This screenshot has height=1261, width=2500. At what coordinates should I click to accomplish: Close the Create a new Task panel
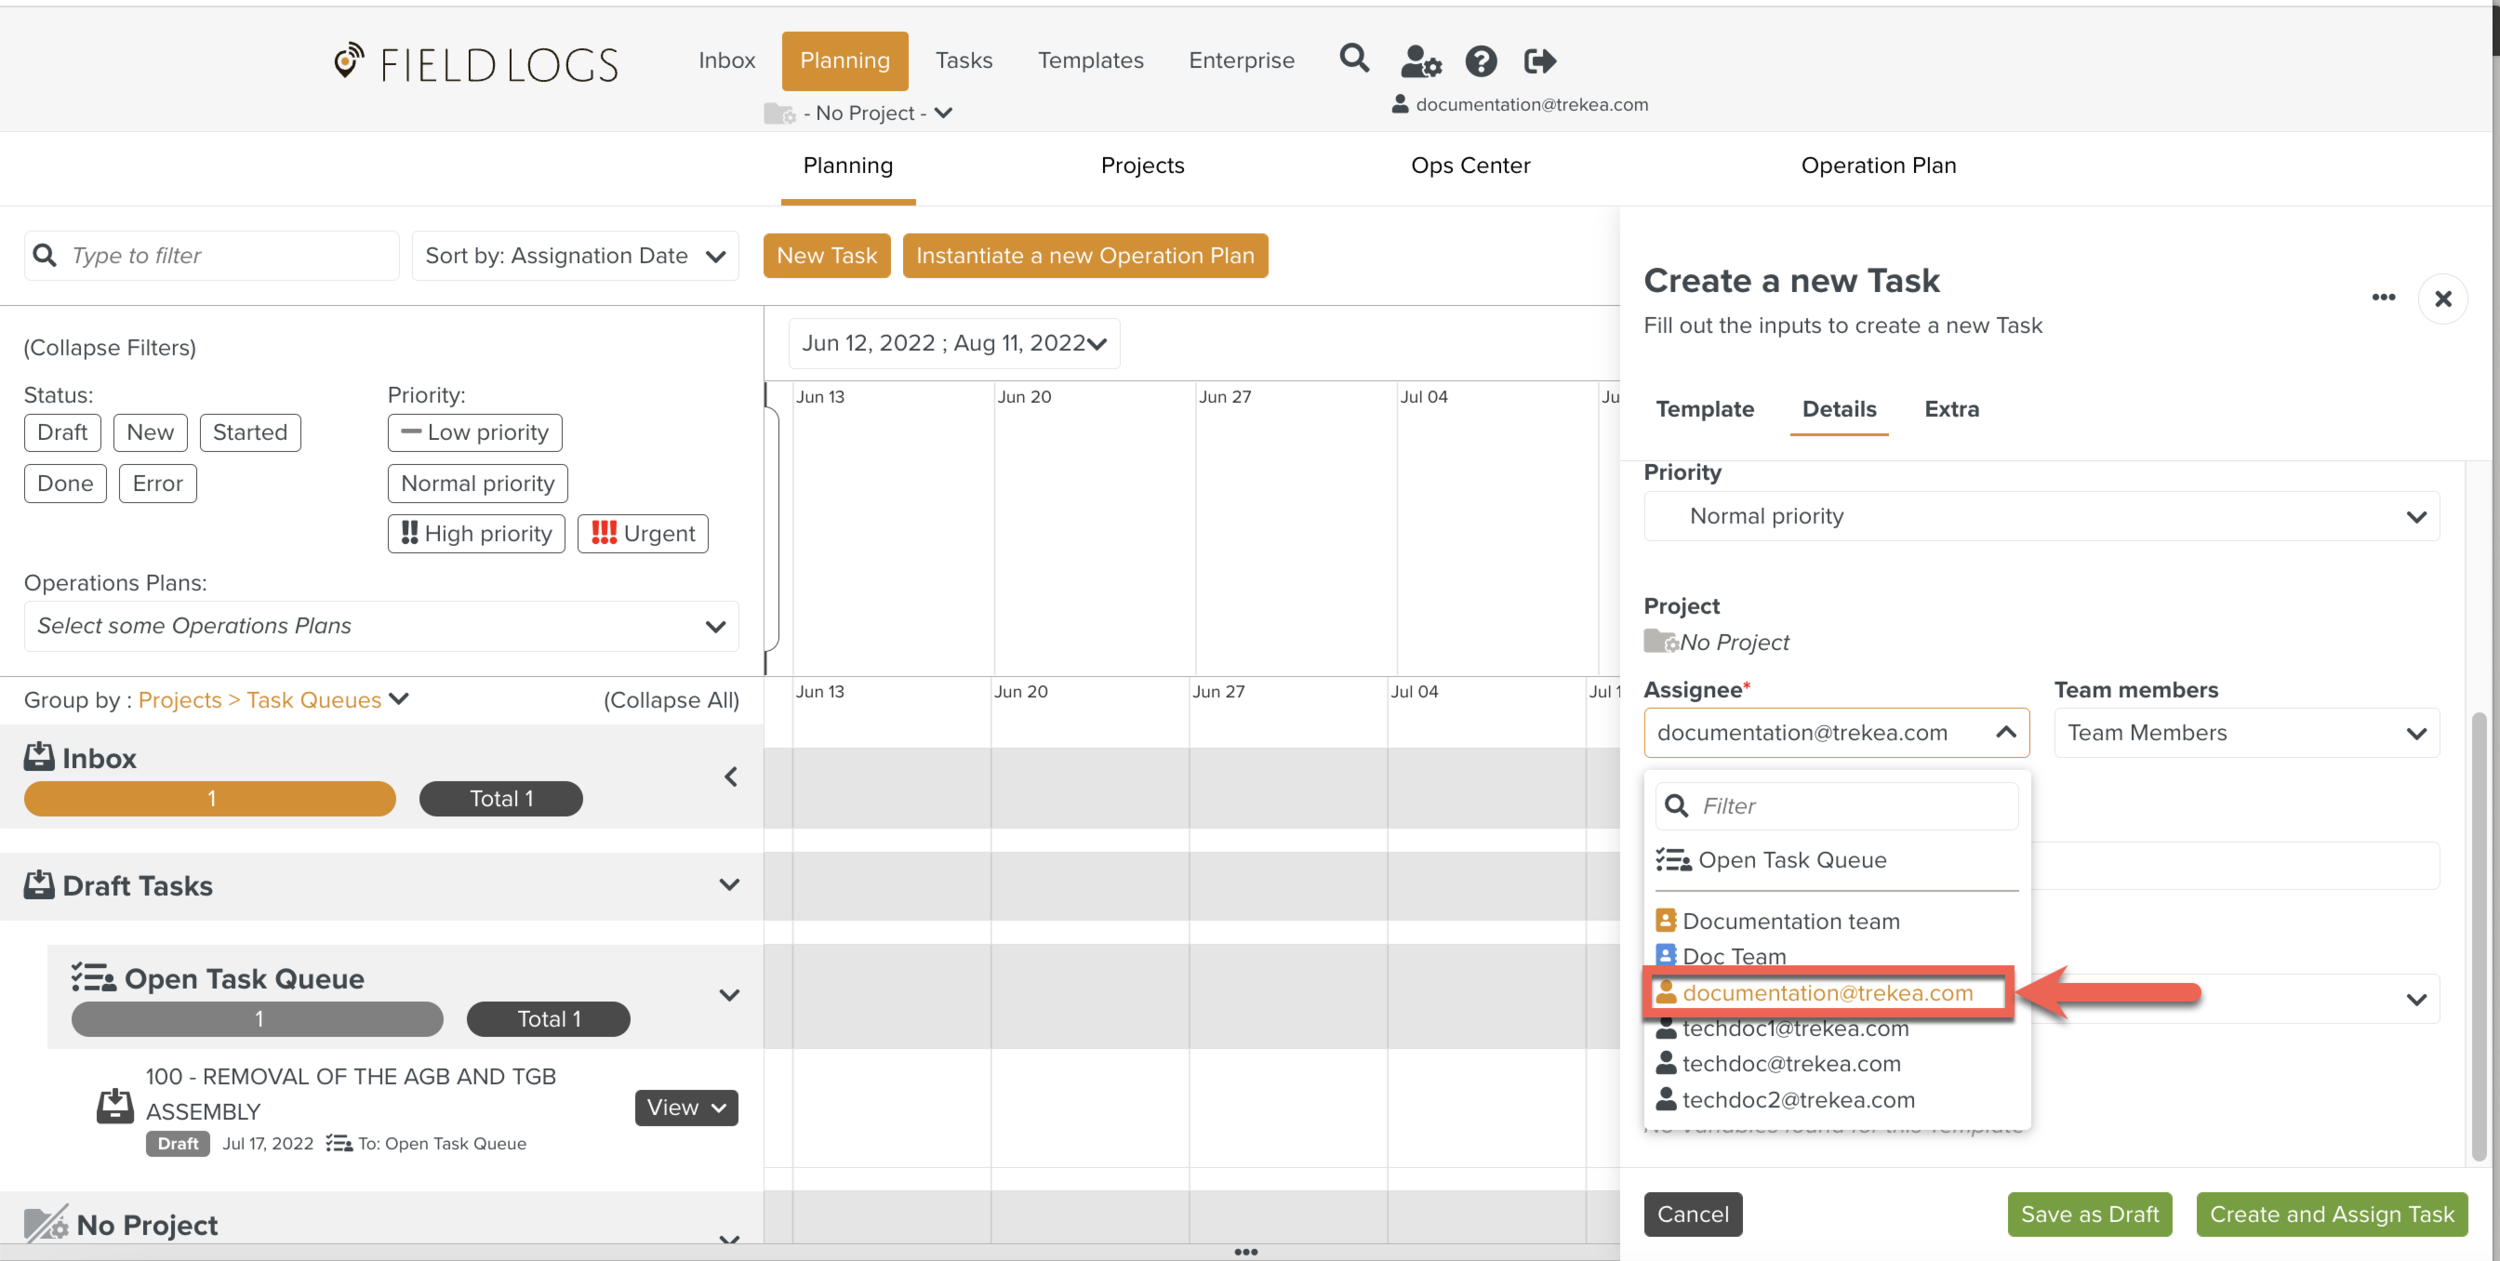pyautogui.click(x=2443, y=298)
